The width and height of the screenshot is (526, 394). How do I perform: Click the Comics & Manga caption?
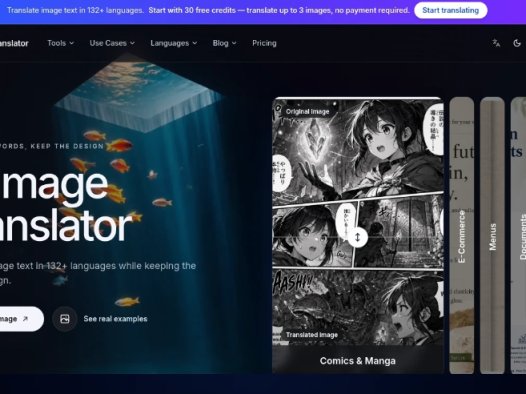tap(358, 361)
